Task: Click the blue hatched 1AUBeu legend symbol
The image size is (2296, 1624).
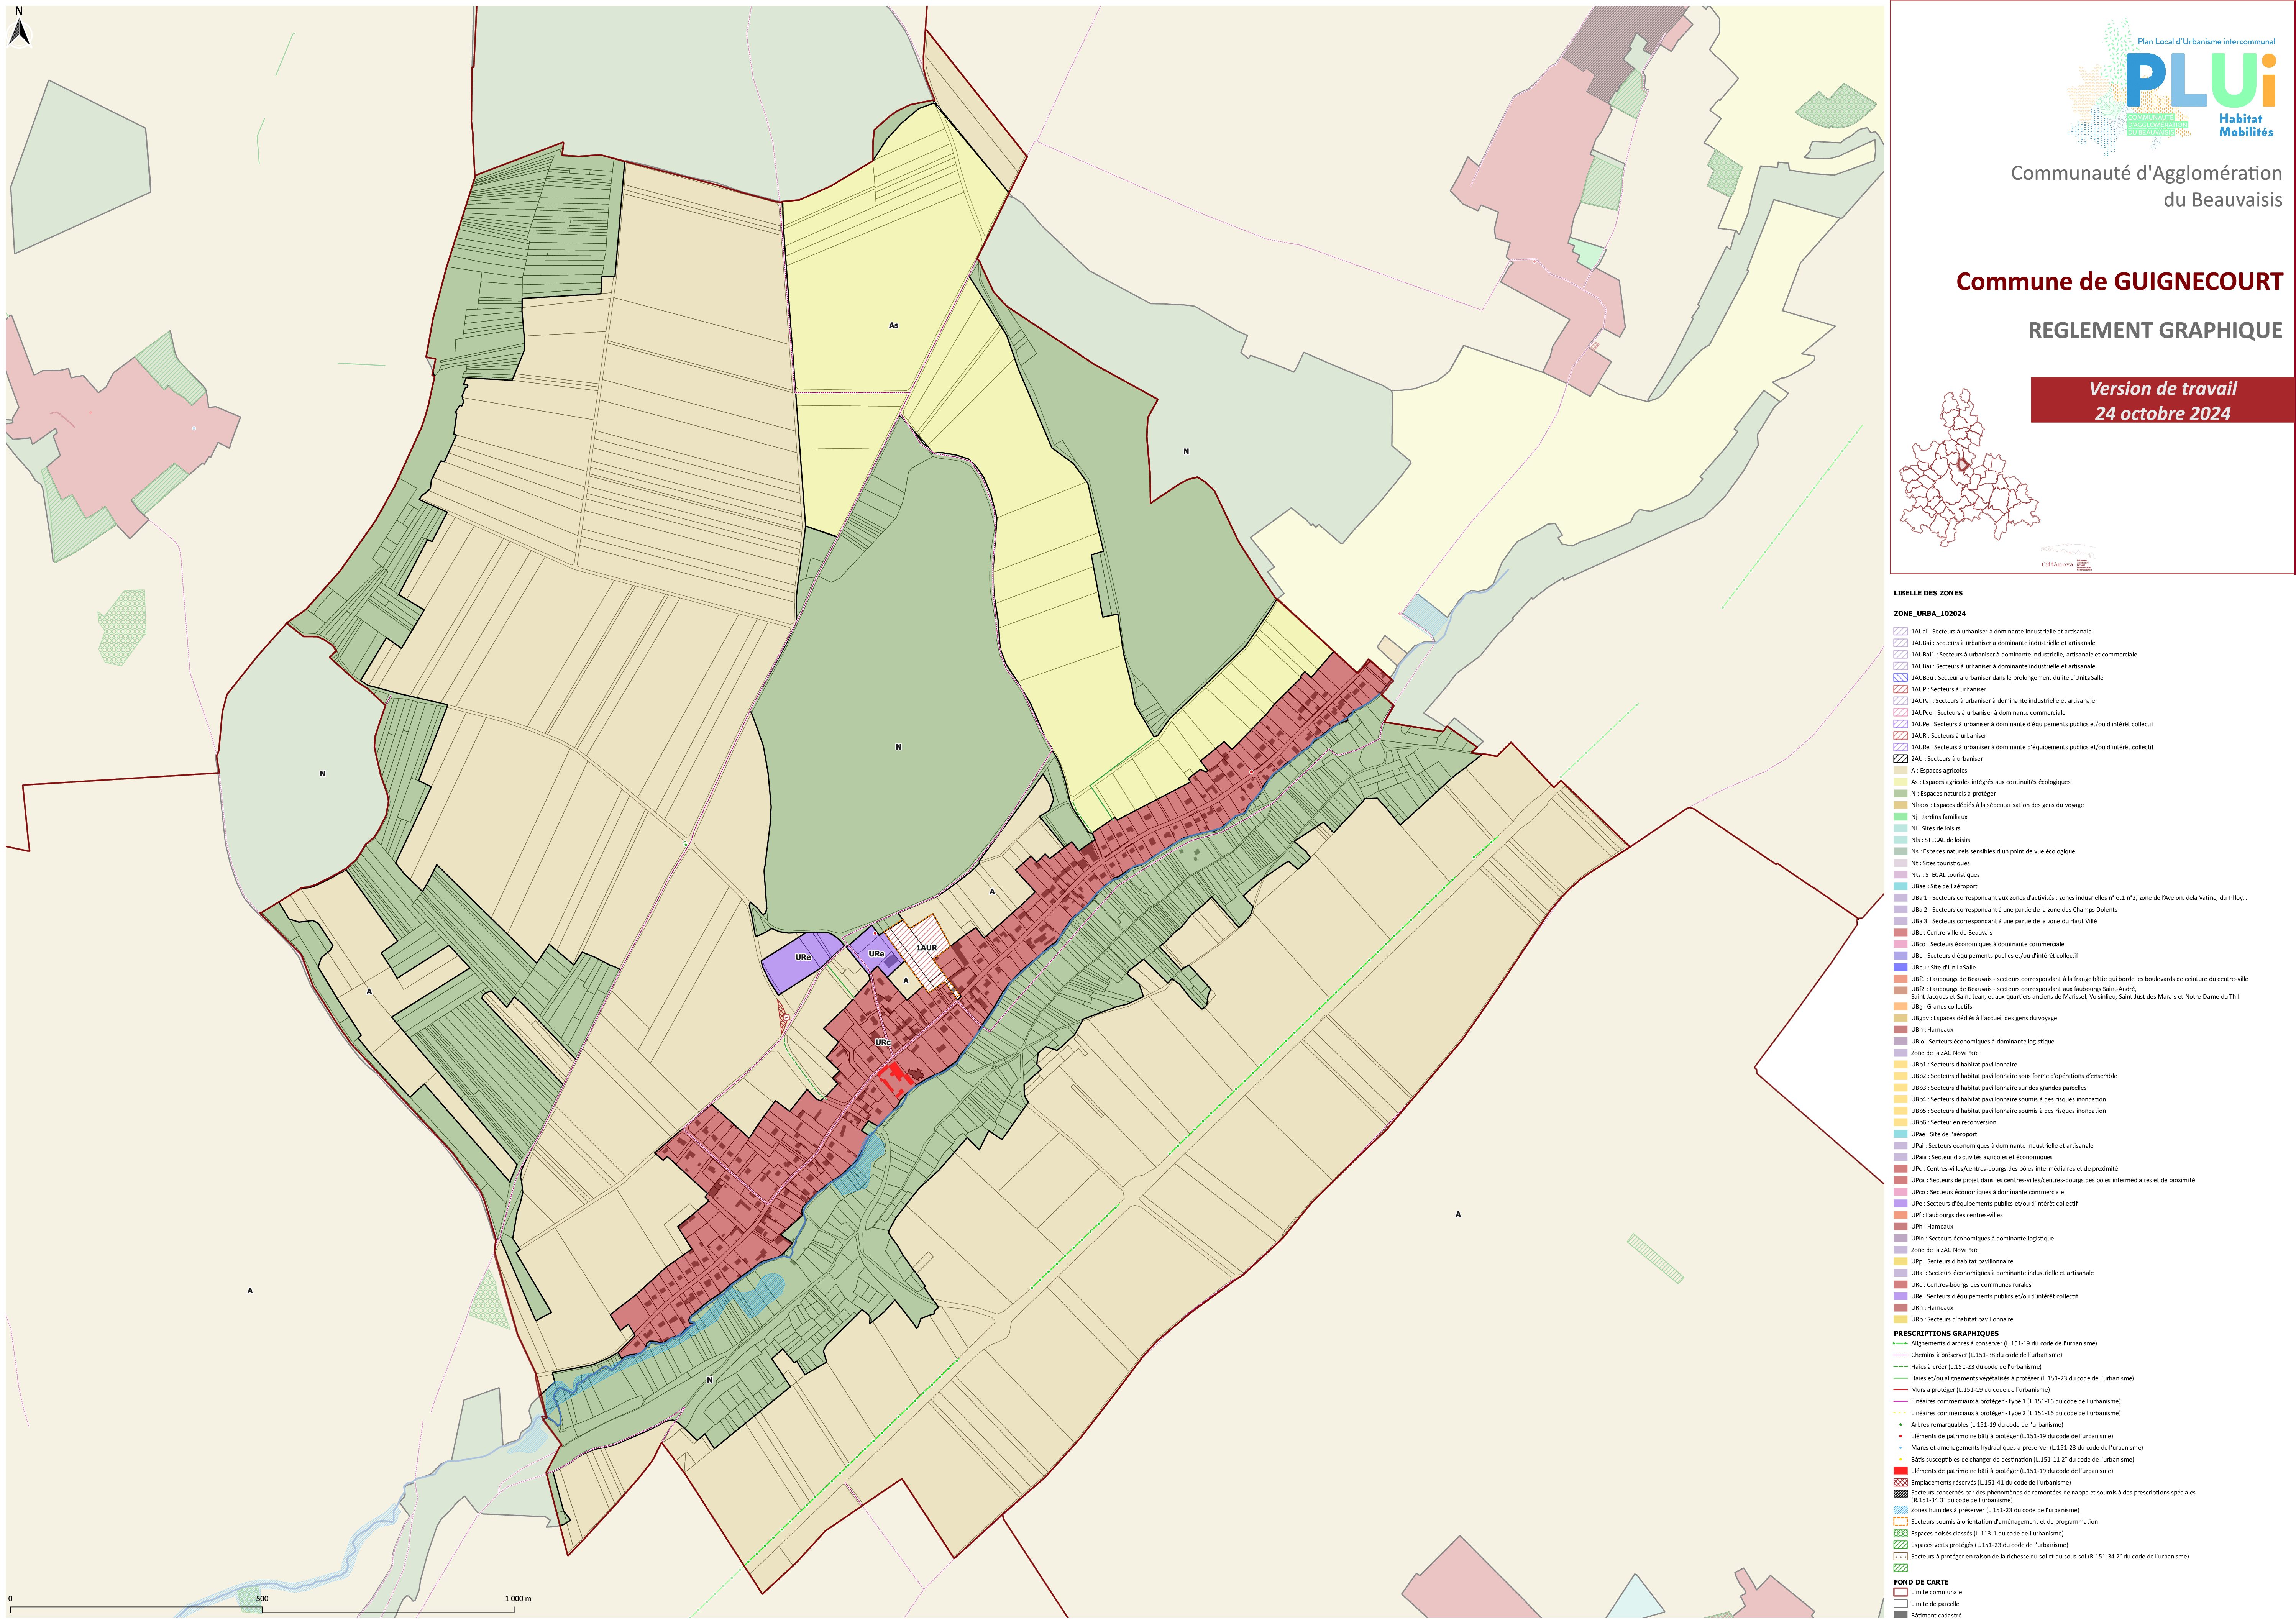Action: [1900, 678]
